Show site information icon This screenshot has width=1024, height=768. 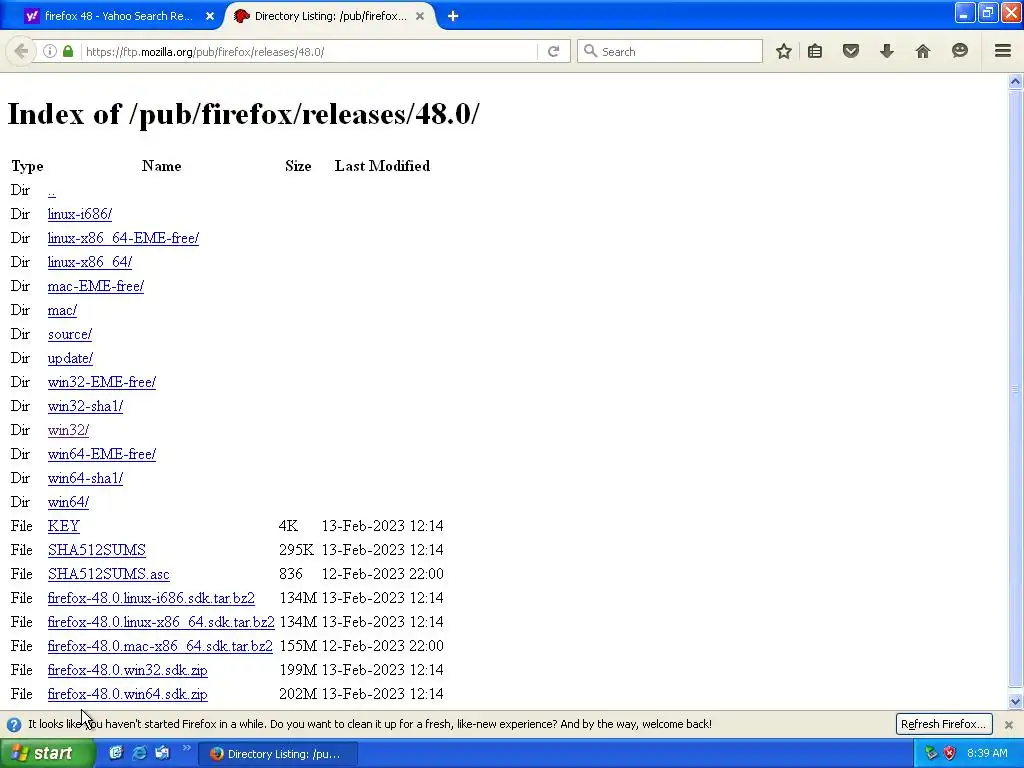click(x=50, y=51)
